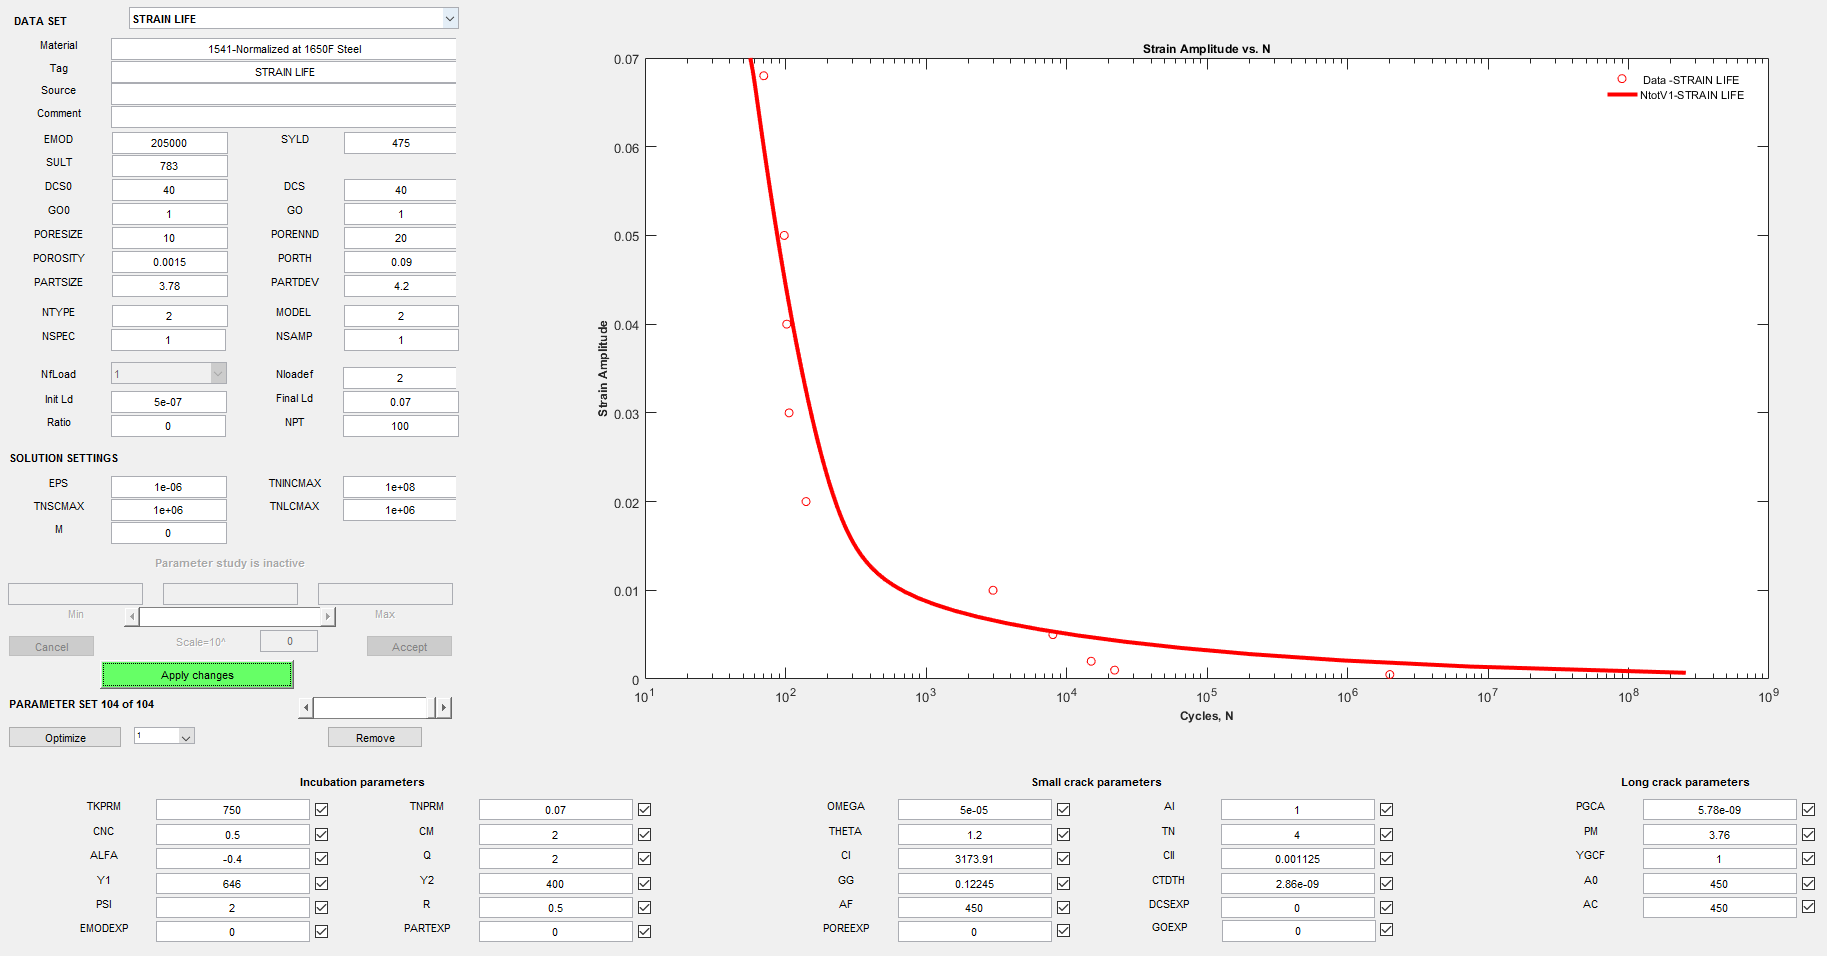The height and width of the screenshot is (956, 1827).
Task: Select the EMOD input field
Action: (x=169, y=143)
